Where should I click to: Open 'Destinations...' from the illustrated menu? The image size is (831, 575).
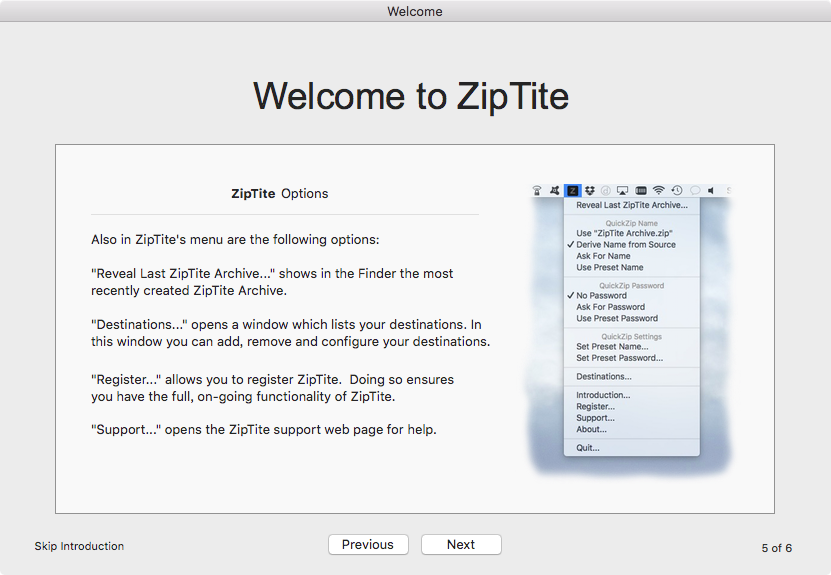click(604, 377)
